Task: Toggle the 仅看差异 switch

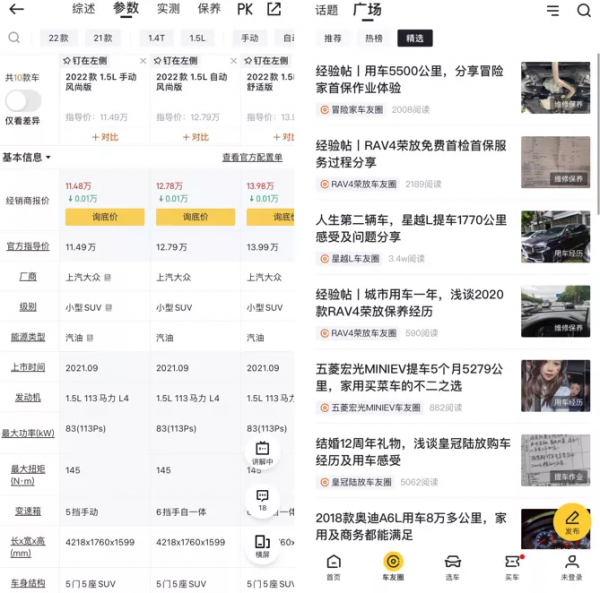Action: [x=23, y=101]
